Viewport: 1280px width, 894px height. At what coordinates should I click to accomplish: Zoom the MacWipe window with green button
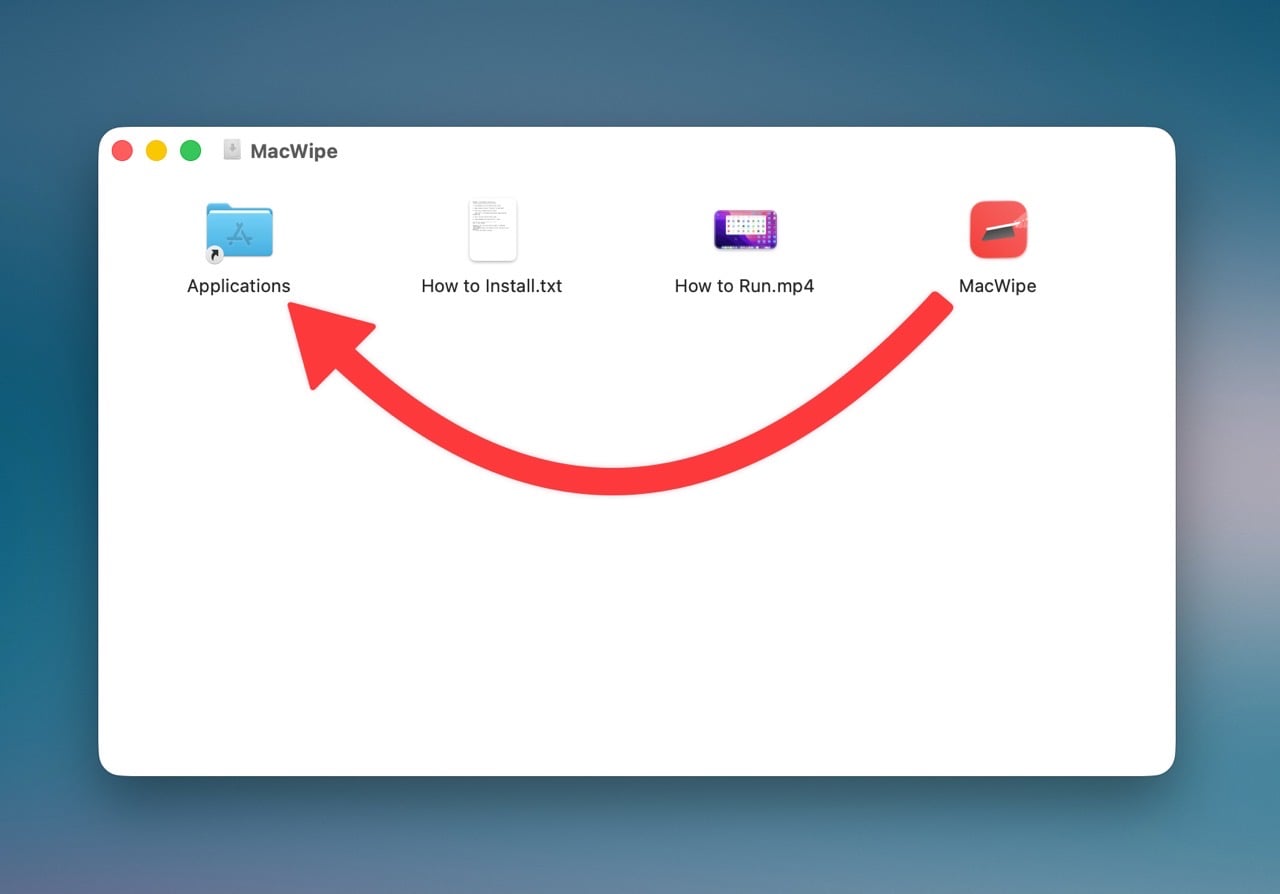(x=190, y=151)
